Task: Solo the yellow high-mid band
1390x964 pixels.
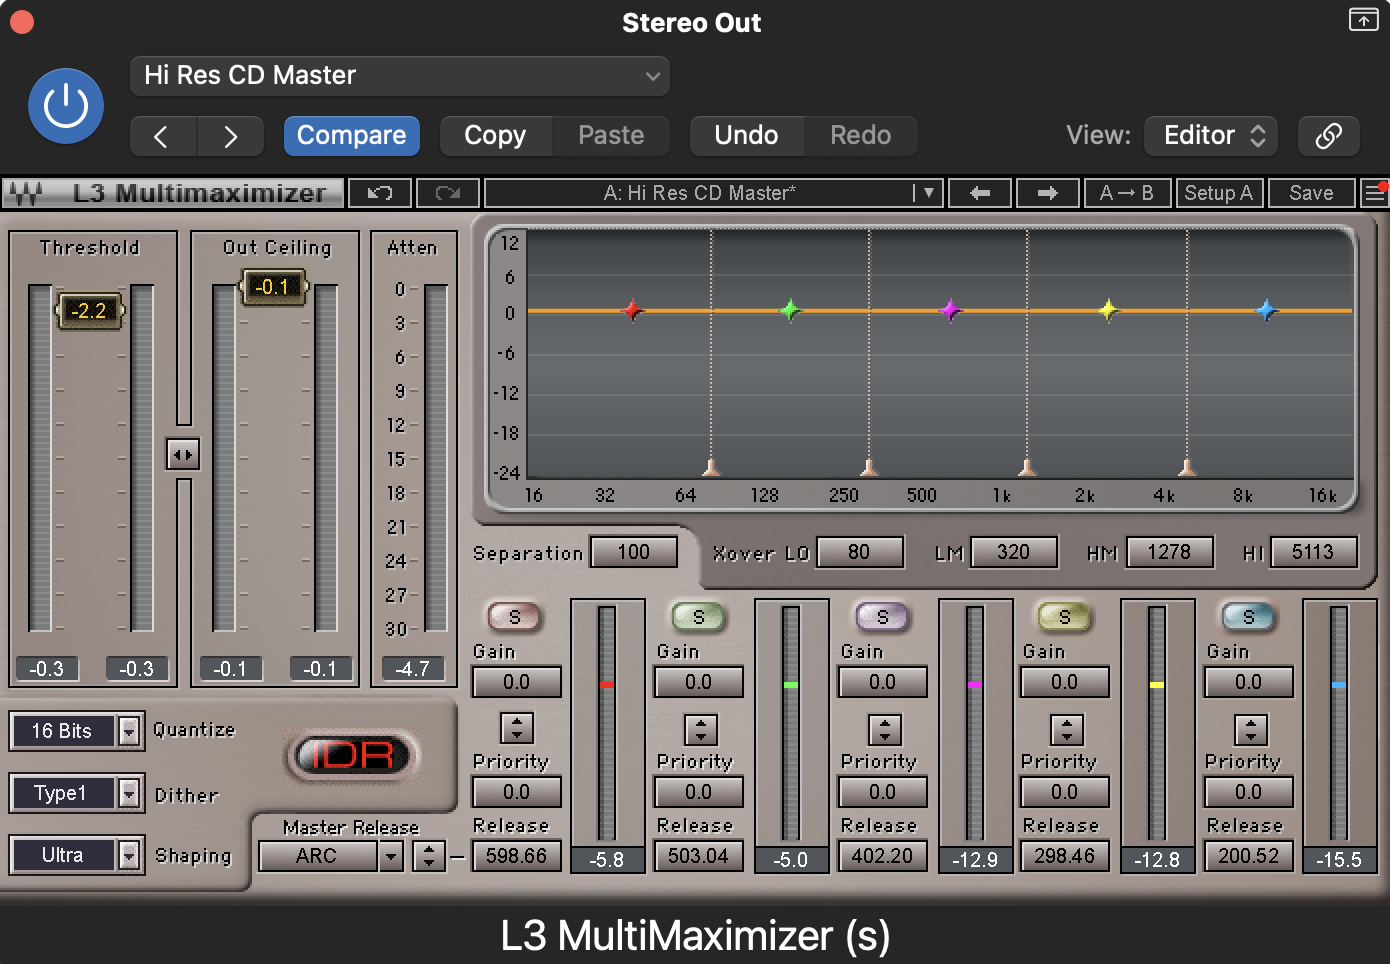Action: pyautogui.click(x=1064, y=617)
